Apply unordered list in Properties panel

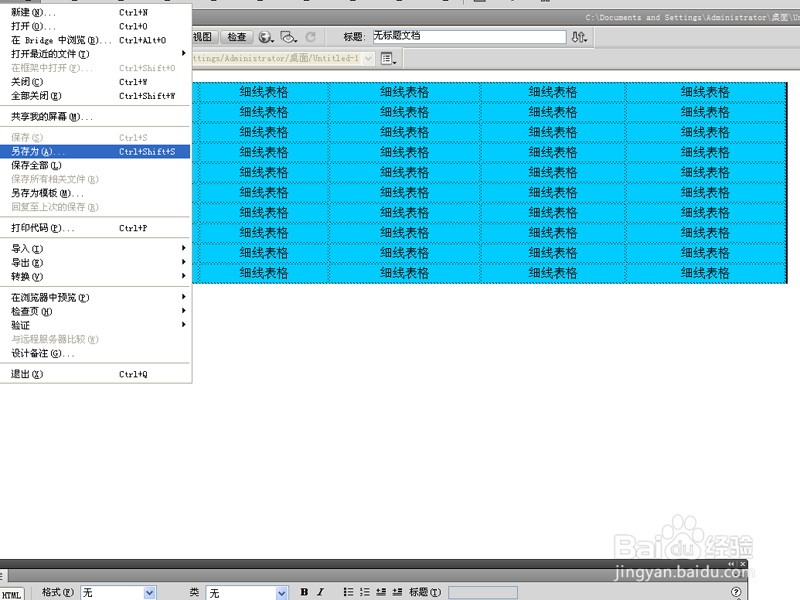click(348, 592)
